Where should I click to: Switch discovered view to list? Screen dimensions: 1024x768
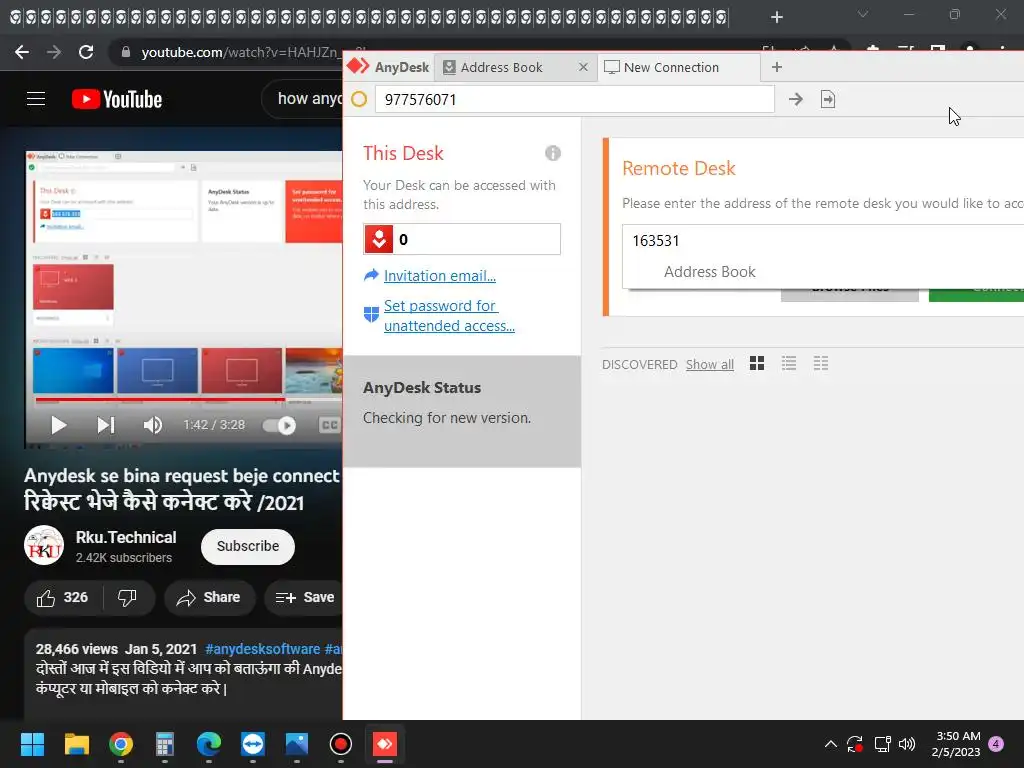789,363
